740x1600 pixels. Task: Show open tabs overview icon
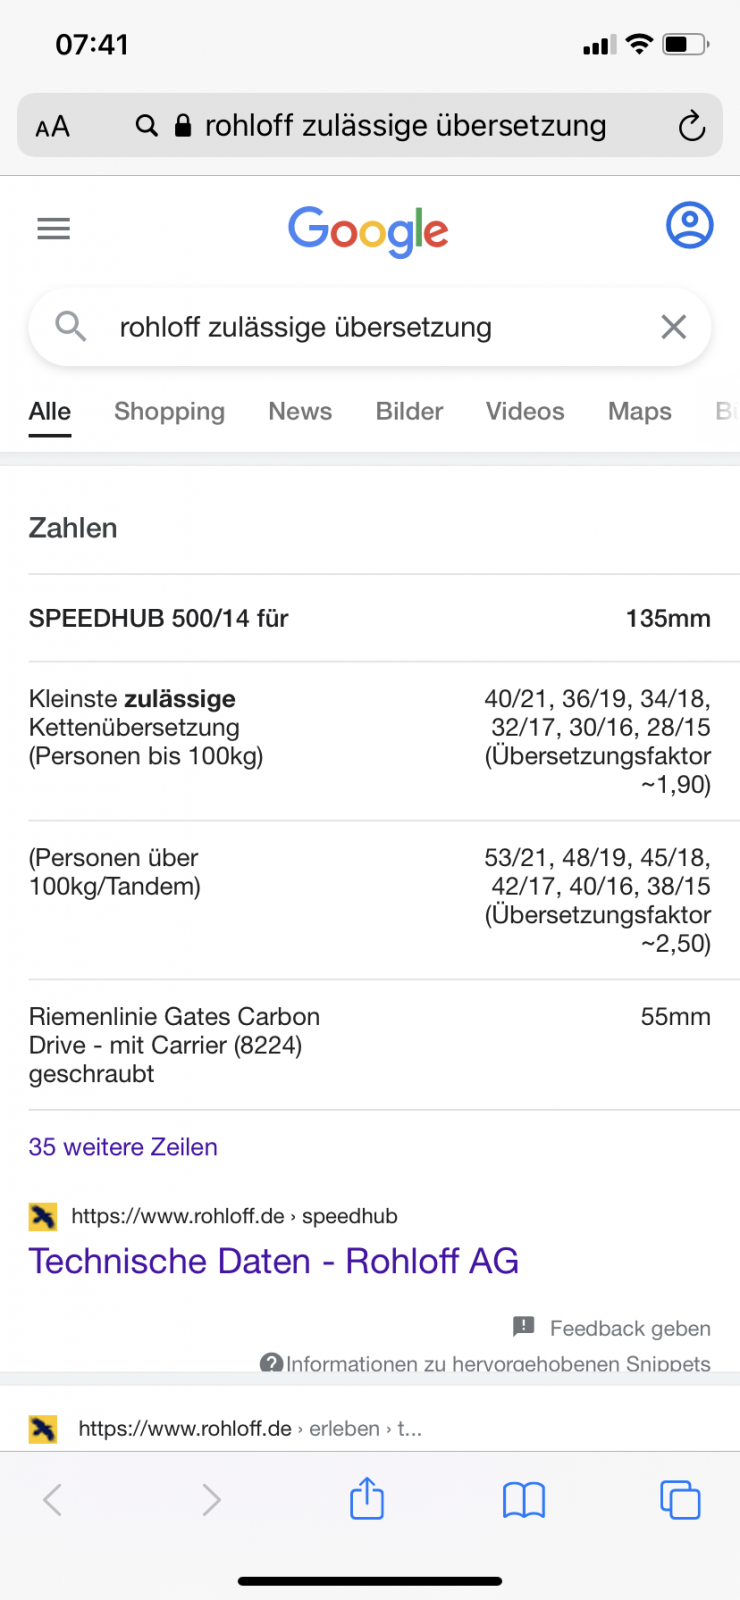(x=680, y=1500)
